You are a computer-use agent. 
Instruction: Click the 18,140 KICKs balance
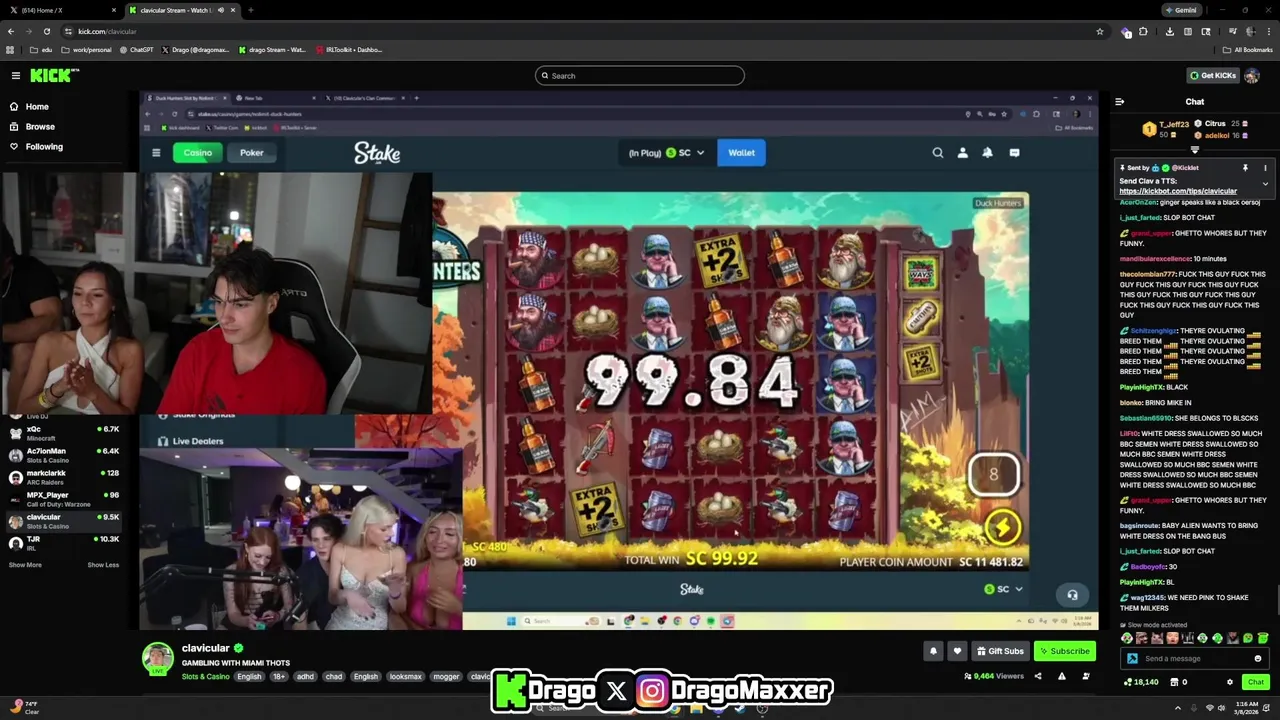tap(1141, 682)
